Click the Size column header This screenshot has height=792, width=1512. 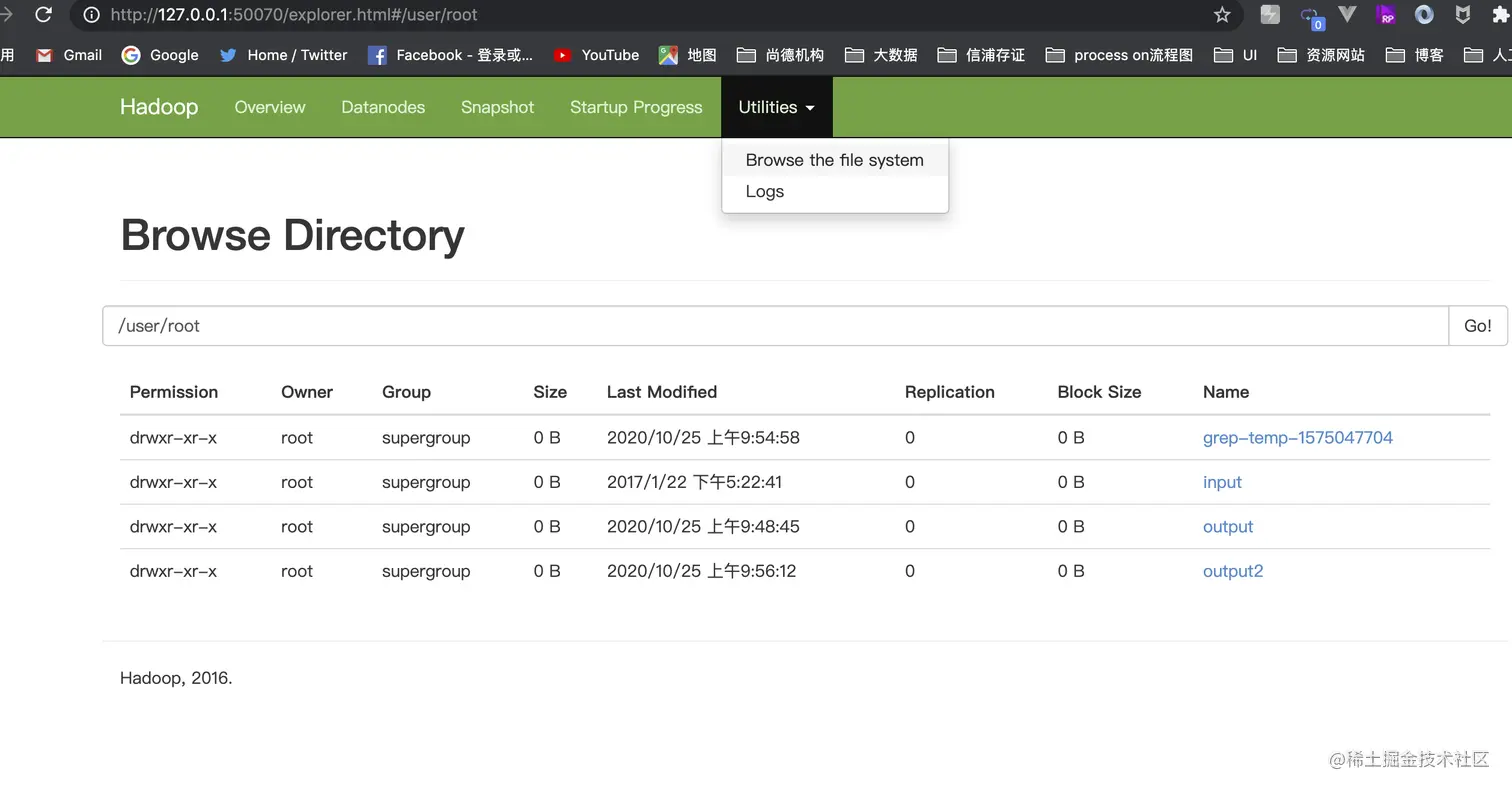click(550, 392)
